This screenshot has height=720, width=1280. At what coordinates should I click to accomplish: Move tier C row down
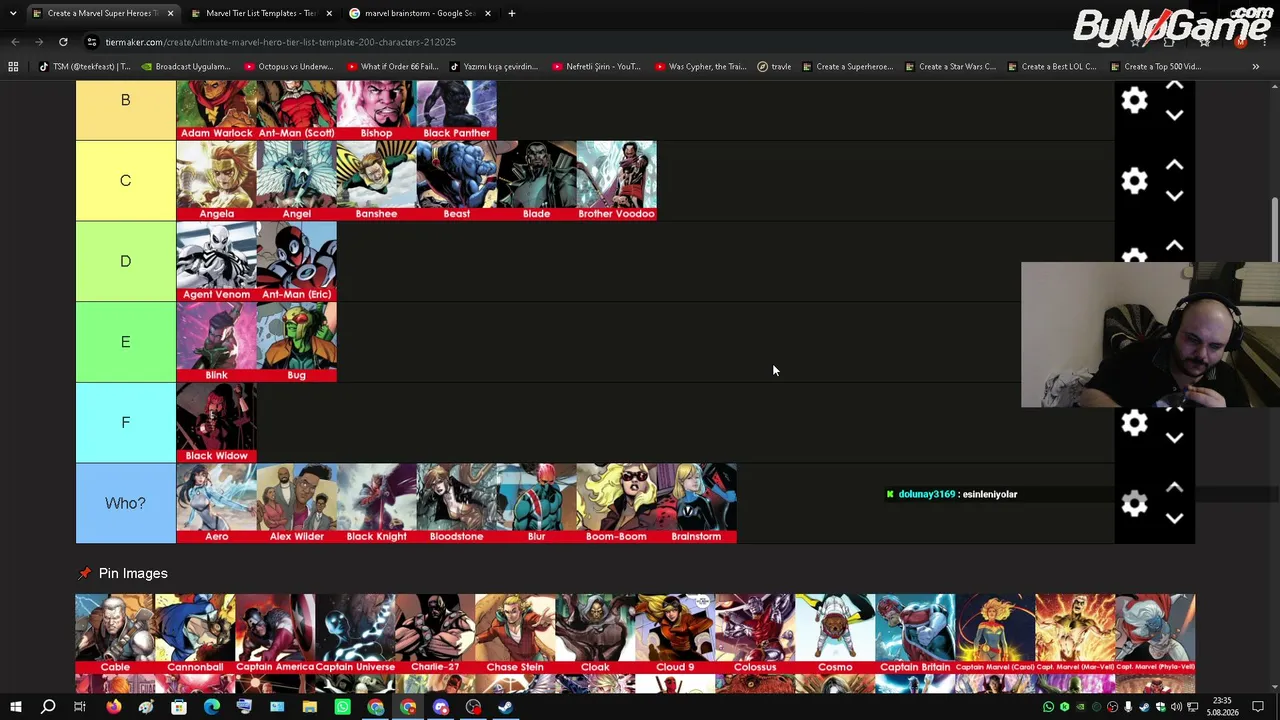[1175, 196]
